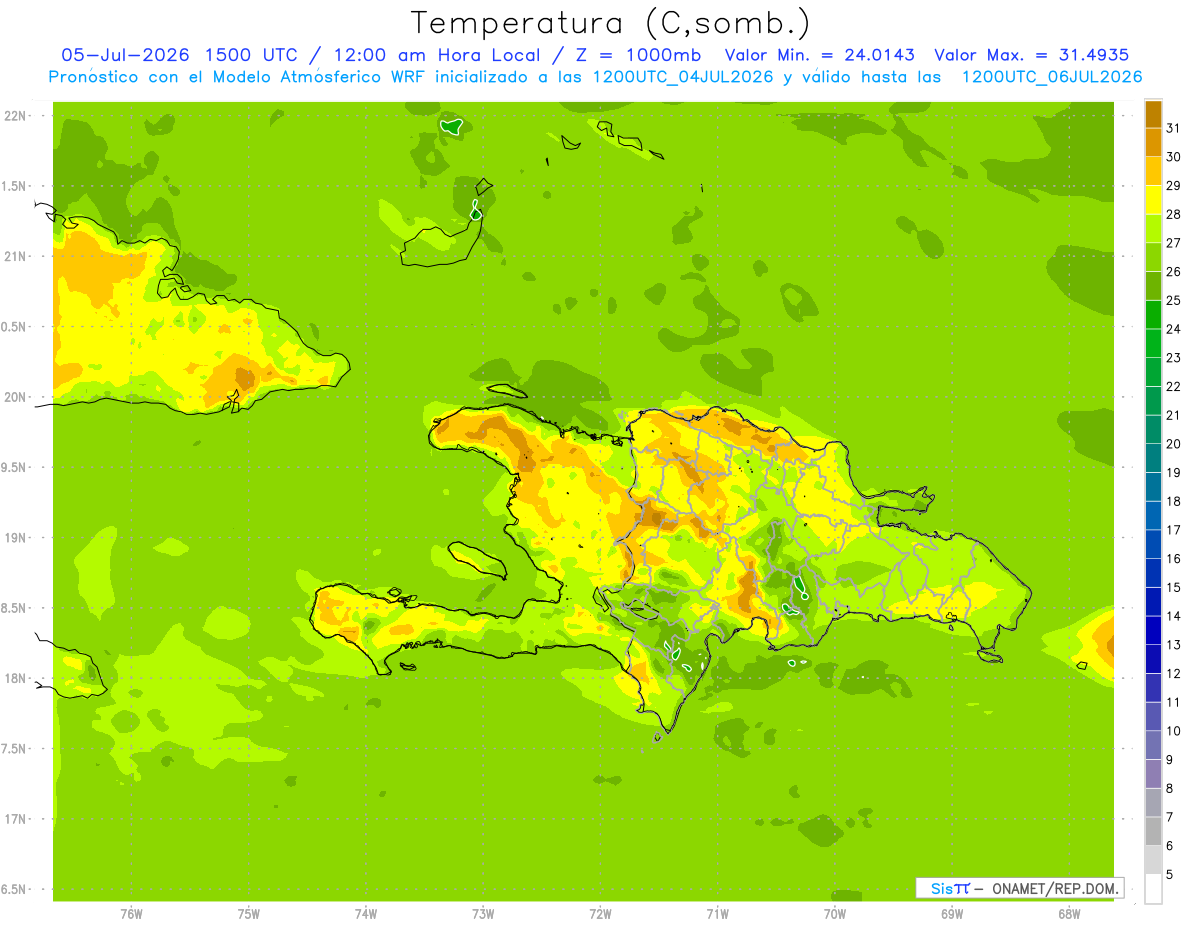Click the legend value label '20'
This screenshot has width=1200, height=927.
click(x=1173, y=444)
